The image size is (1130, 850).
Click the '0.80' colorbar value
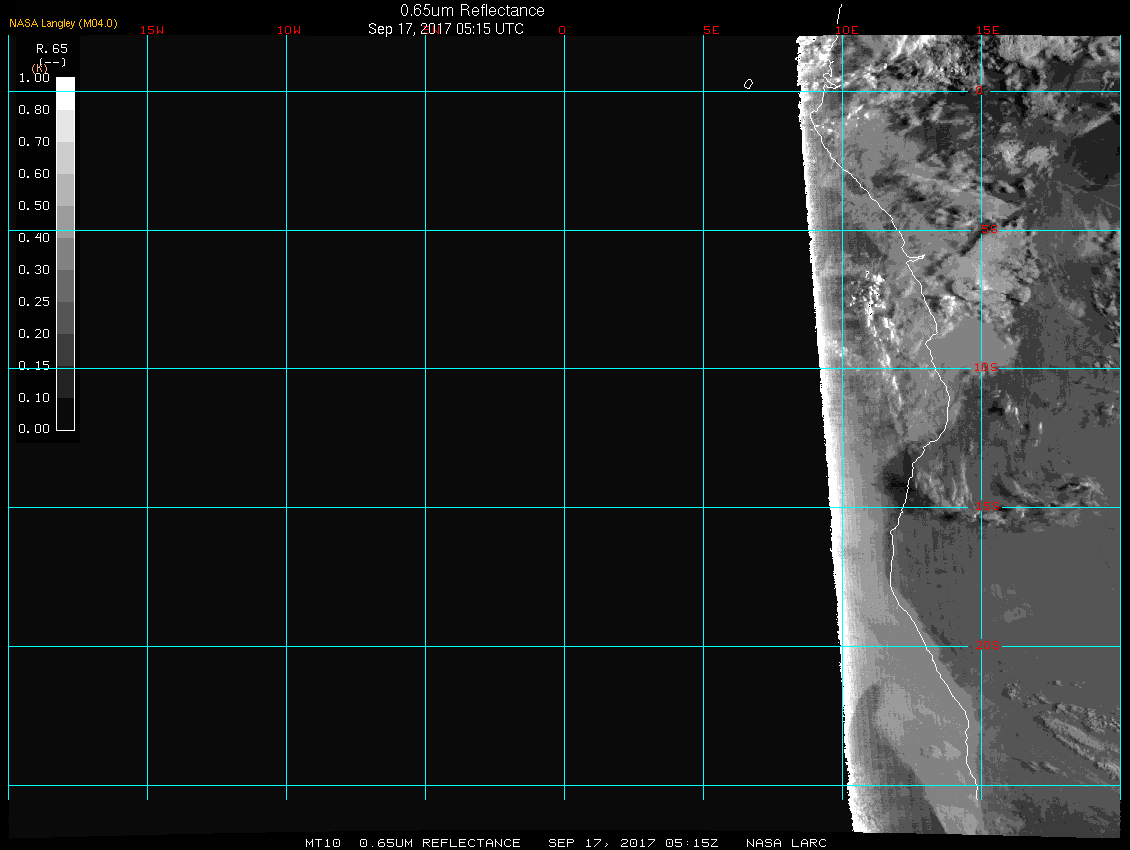[x=34, y=110]
